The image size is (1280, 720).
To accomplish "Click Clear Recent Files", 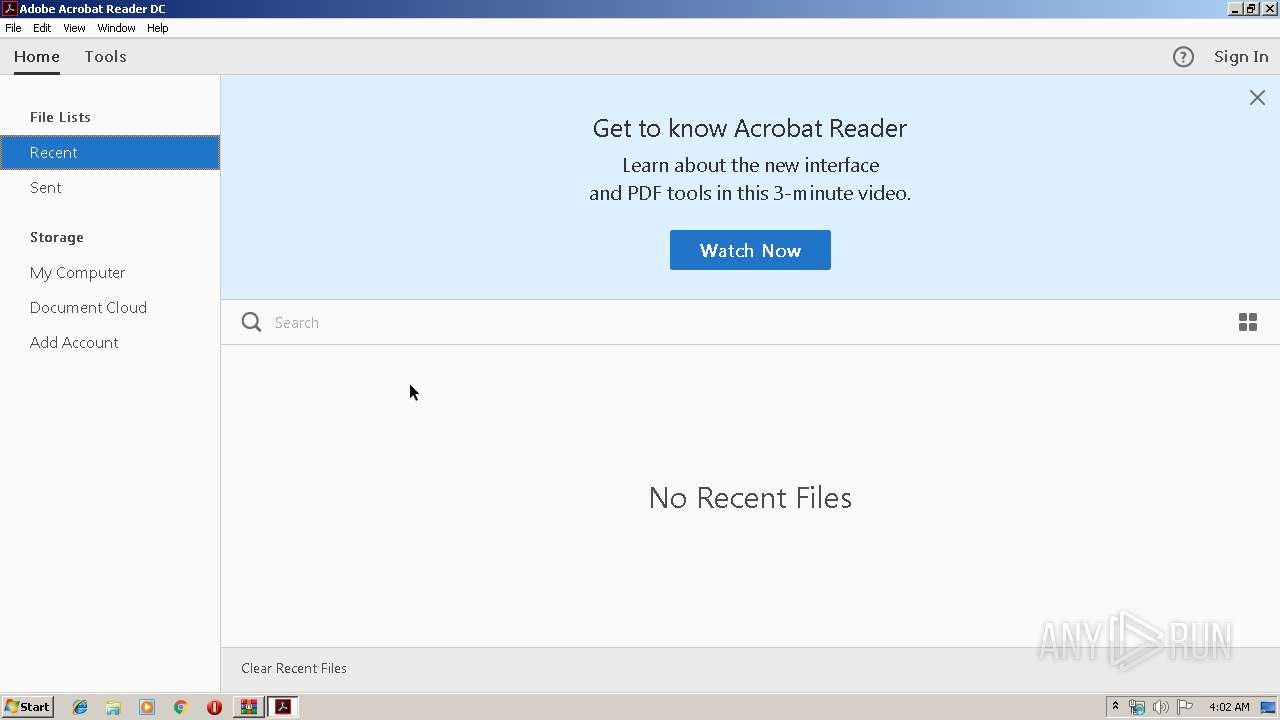I will [x=294, y=668].
